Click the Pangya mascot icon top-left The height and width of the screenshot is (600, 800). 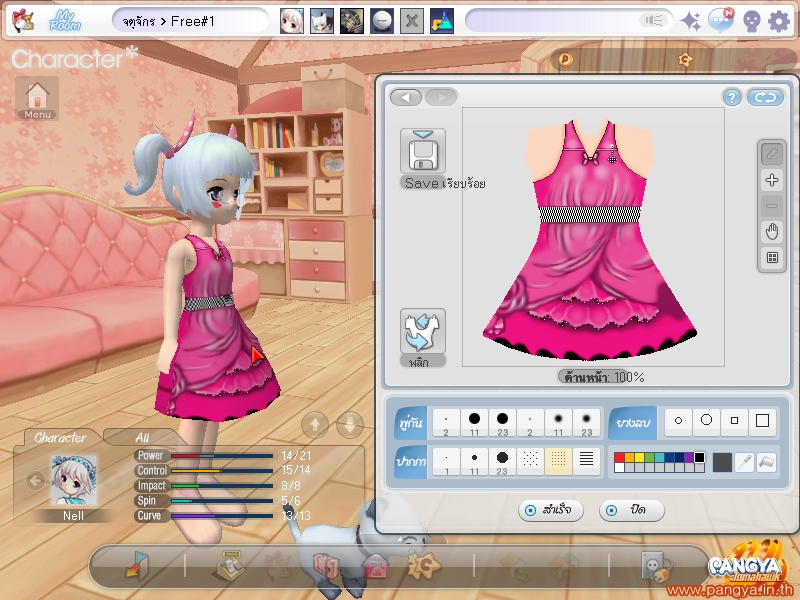coord(22,21)
